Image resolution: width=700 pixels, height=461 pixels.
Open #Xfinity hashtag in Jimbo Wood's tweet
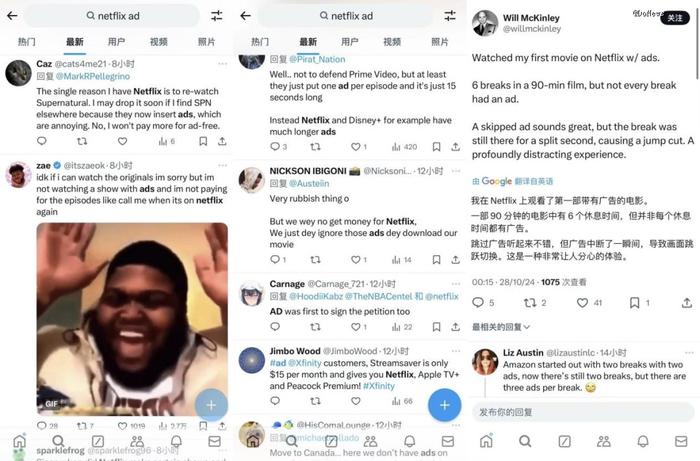[x=379, y=386]
